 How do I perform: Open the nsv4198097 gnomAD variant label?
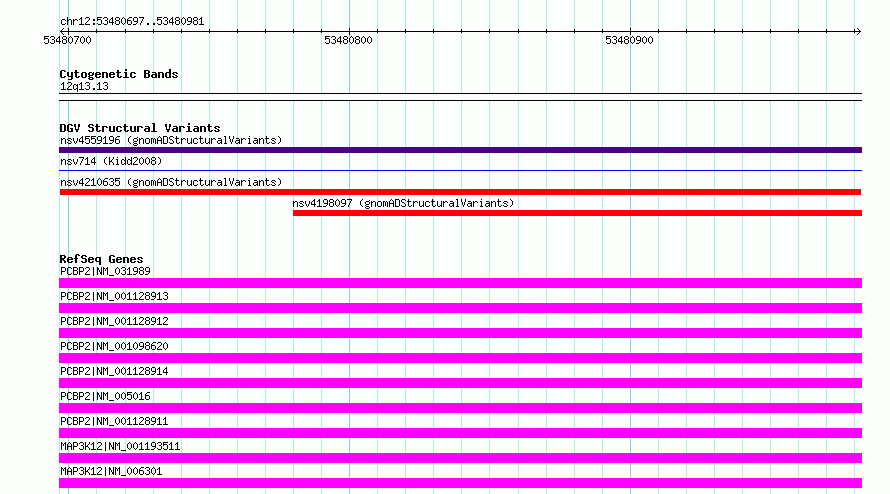click(x=403, y=203)
